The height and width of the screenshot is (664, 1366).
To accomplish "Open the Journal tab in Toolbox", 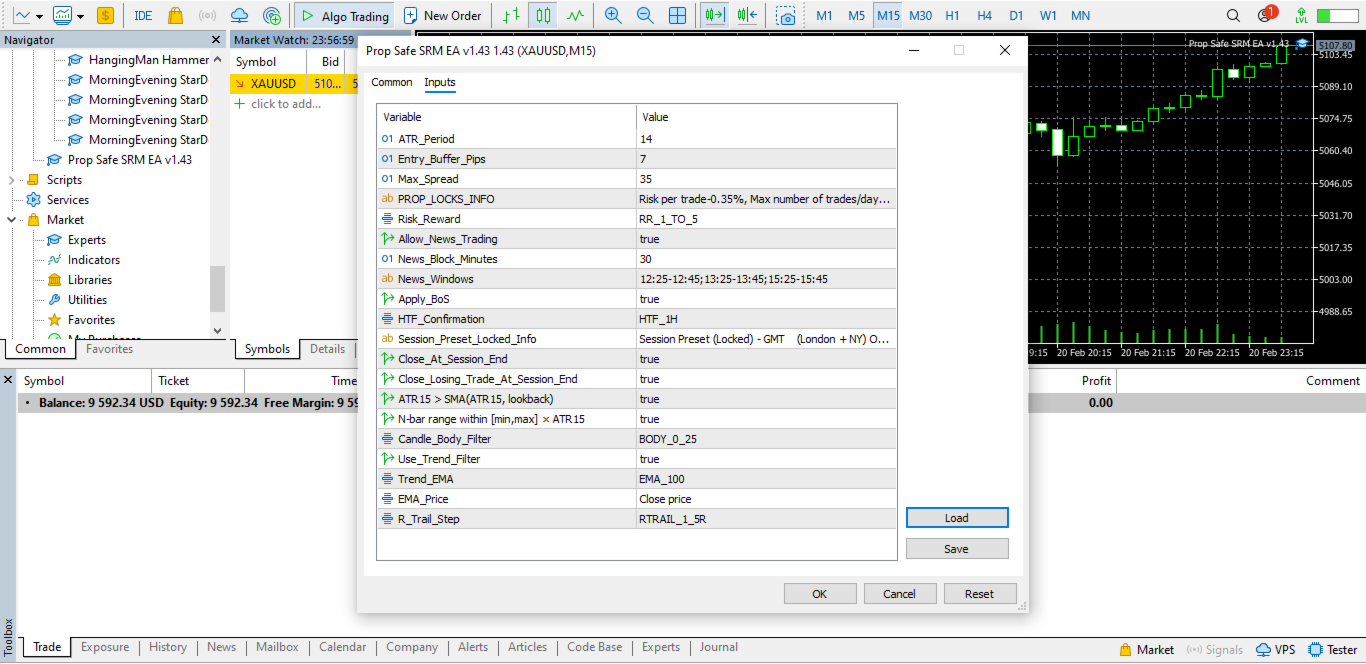I will point(718,647).
